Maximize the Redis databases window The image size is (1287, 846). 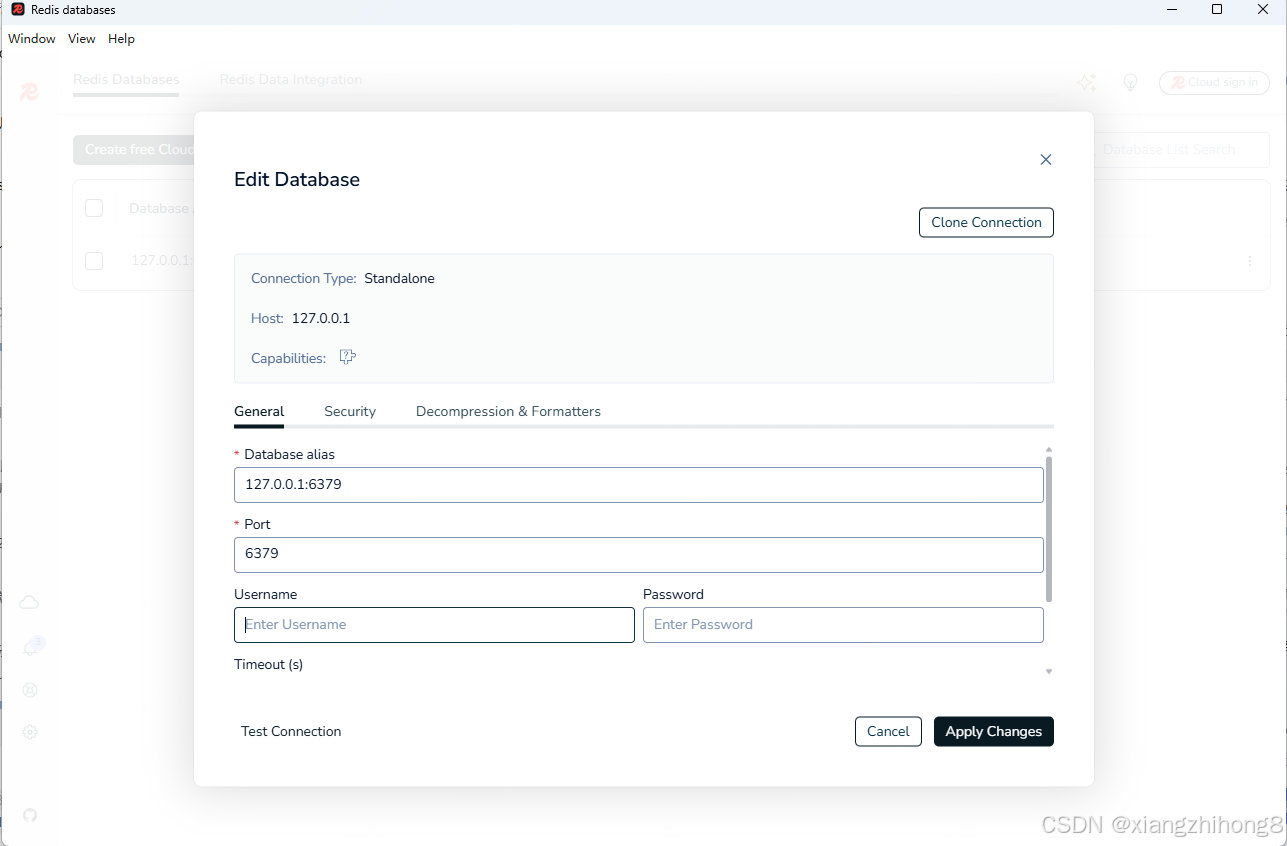click(x=1217, y=9)
